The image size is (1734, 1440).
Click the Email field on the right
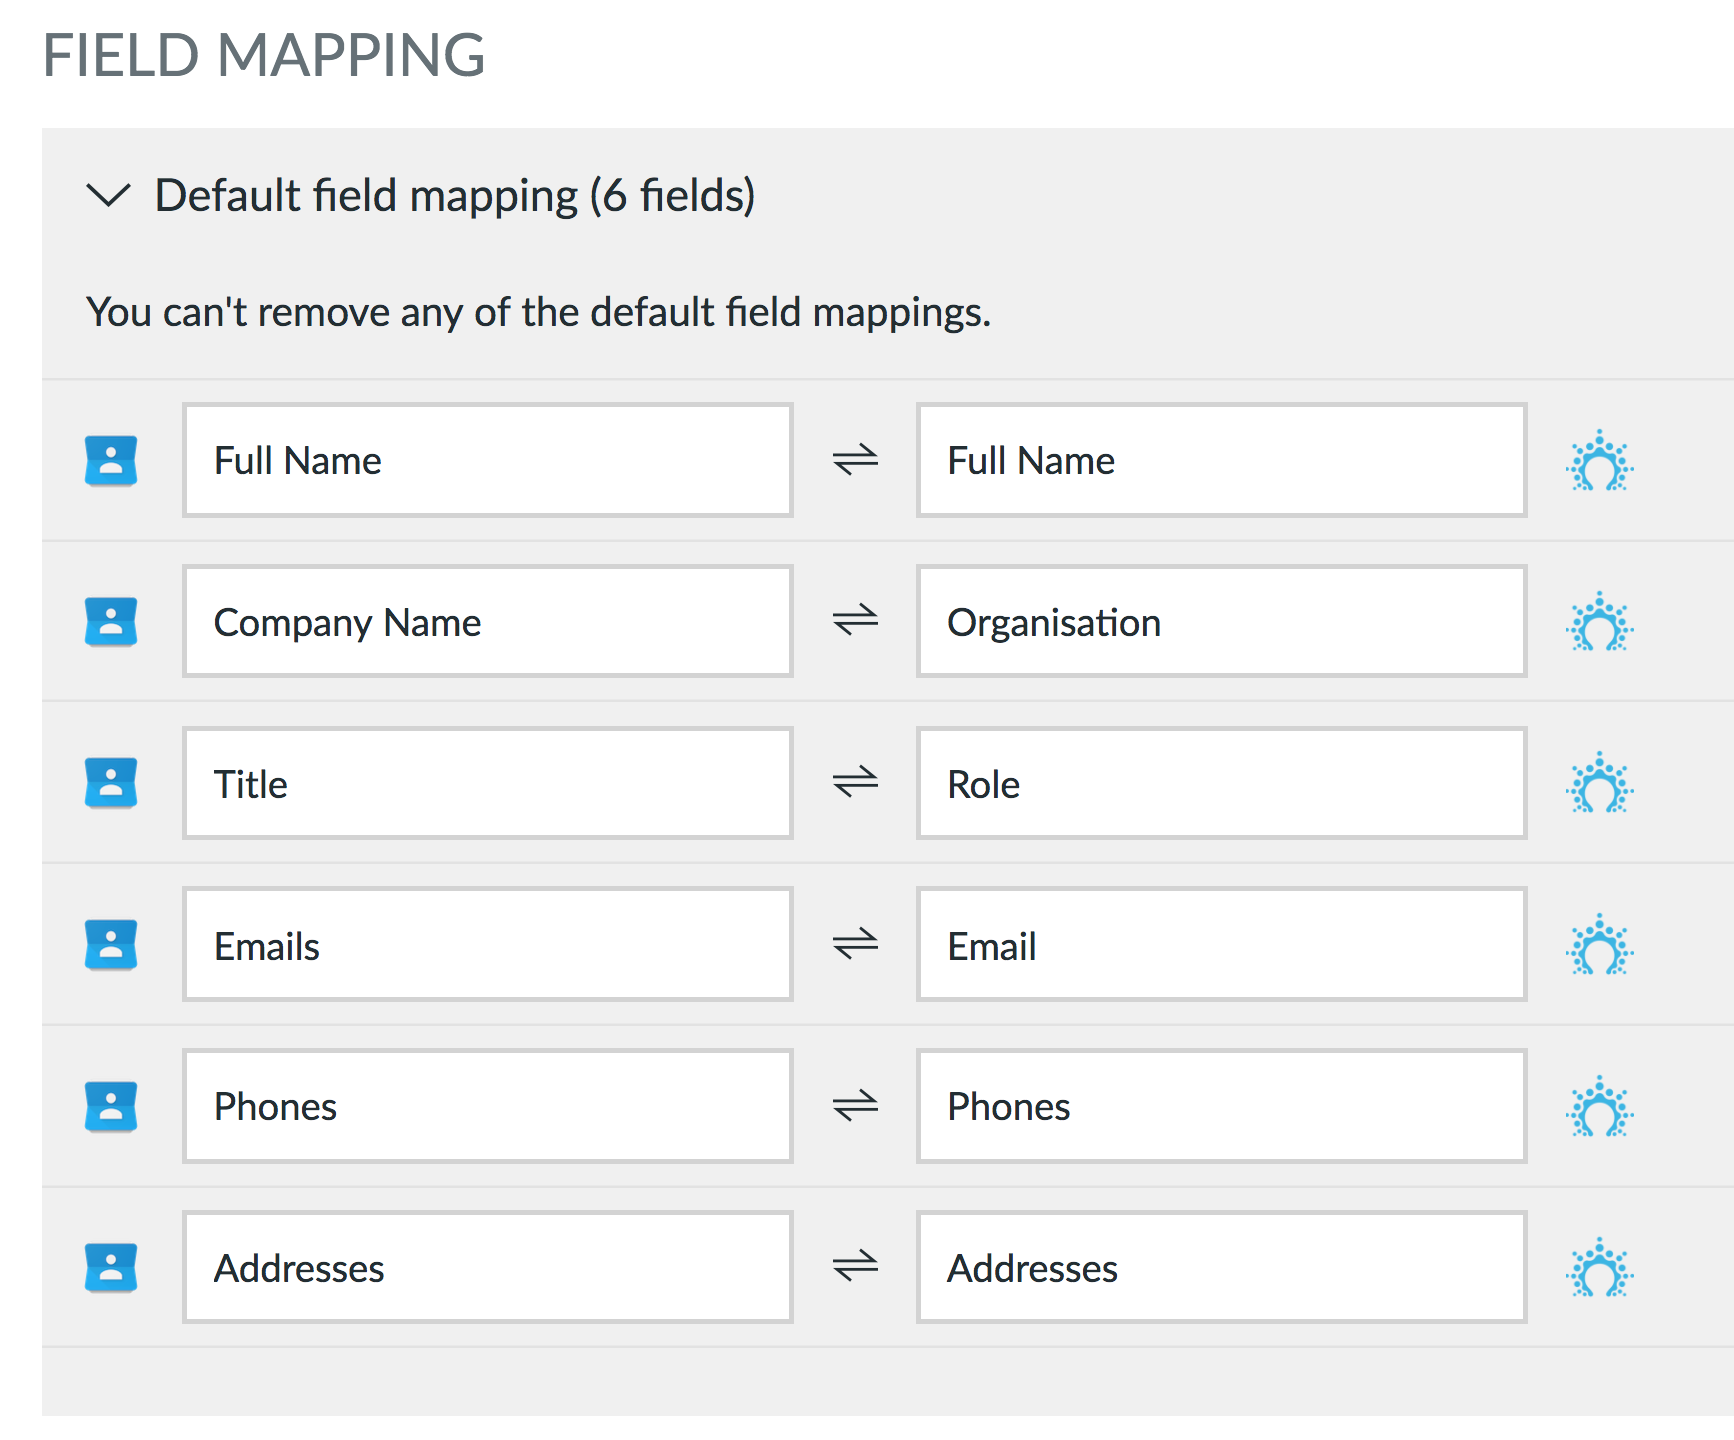click(1222, 944)
